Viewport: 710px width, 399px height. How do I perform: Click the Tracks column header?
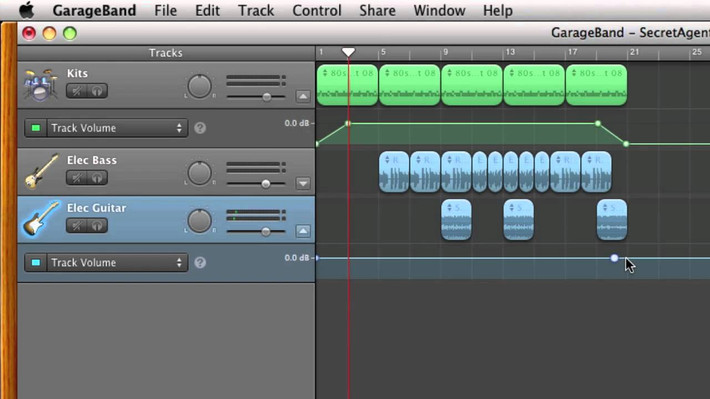166,53
